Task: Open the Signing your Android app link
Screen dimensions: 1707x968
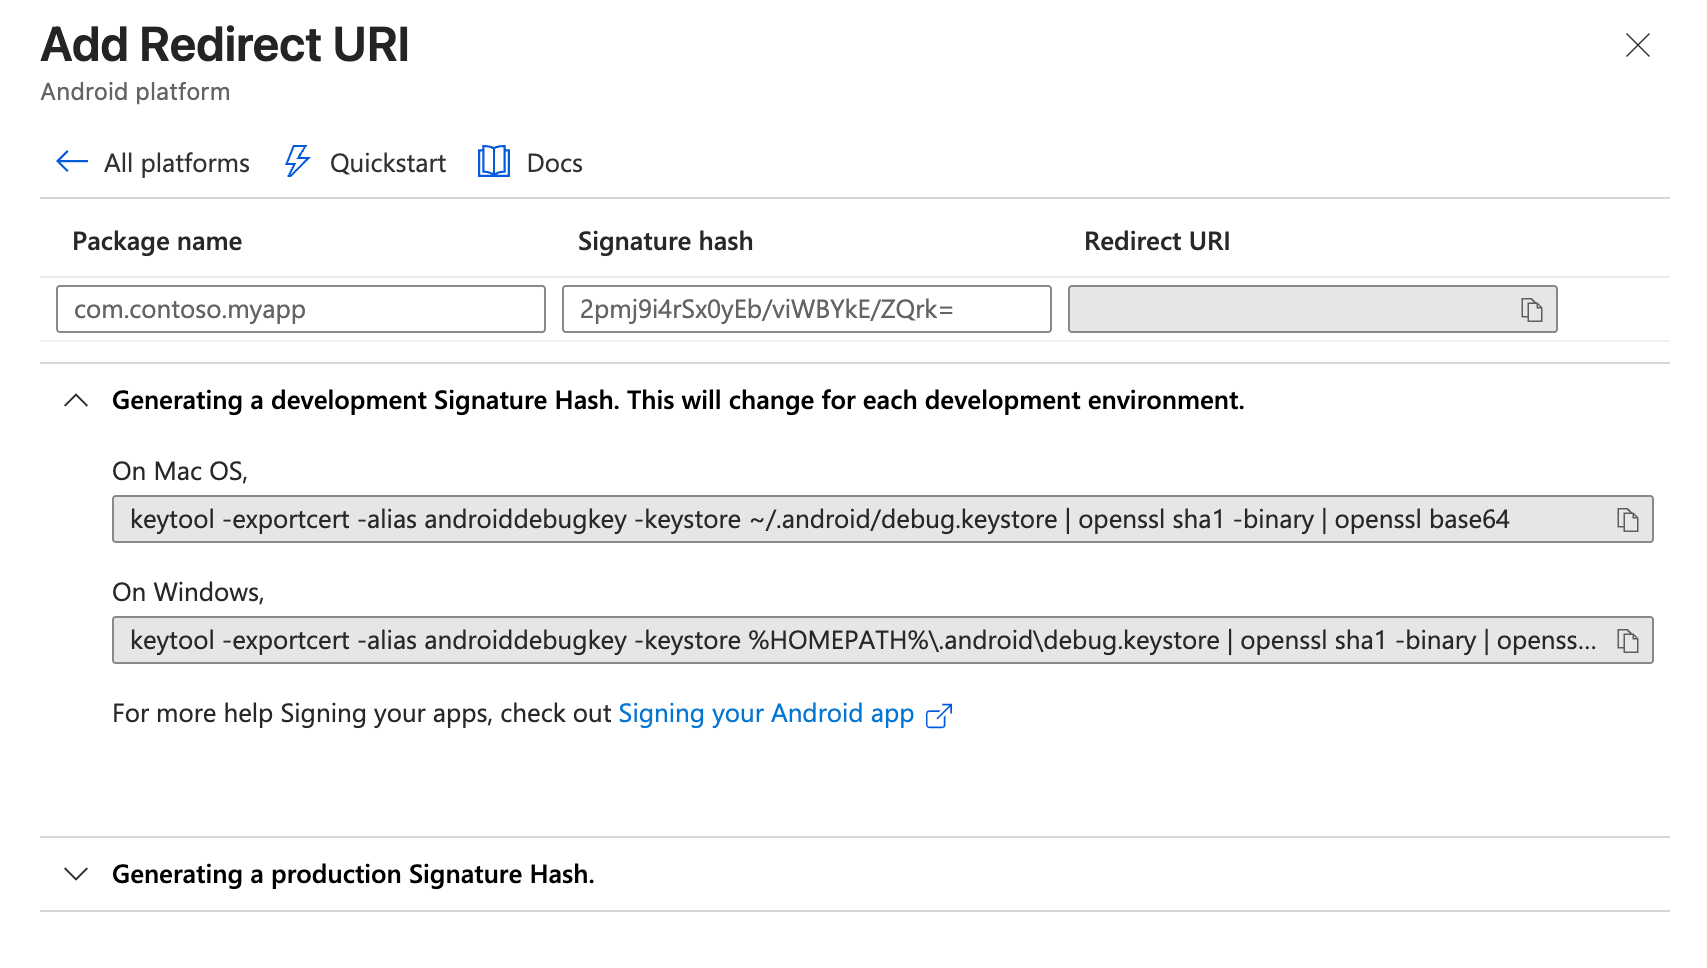Action: click(765, 713)
